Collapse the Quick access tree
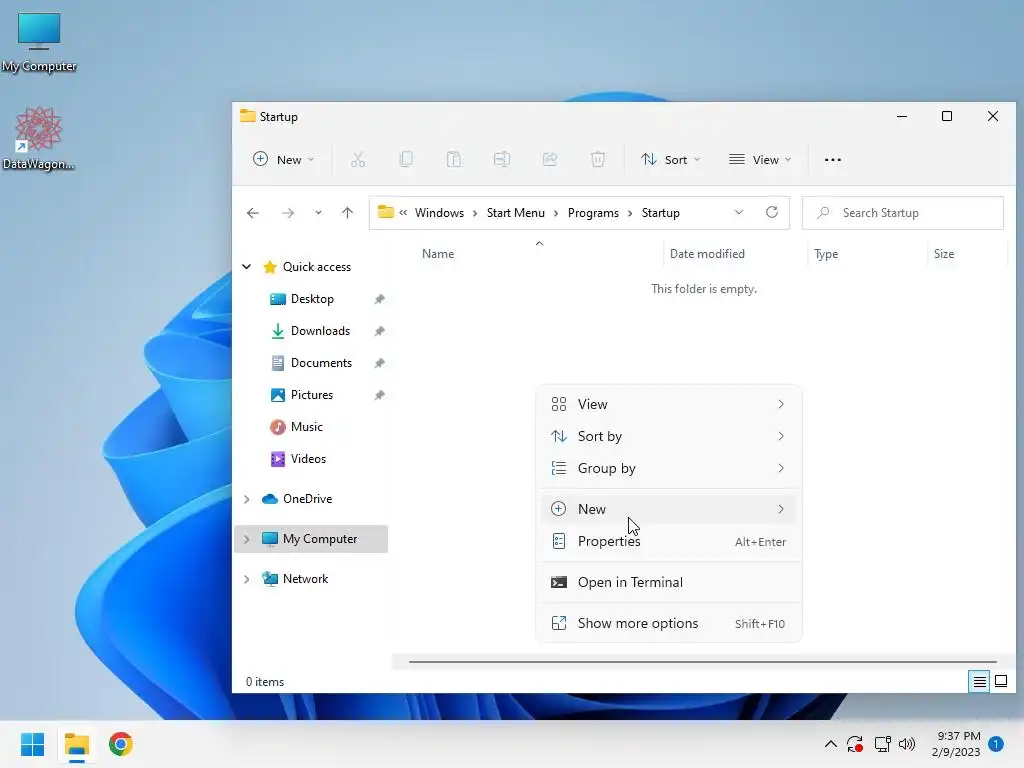1024x768 pixels. coord(246,266)
